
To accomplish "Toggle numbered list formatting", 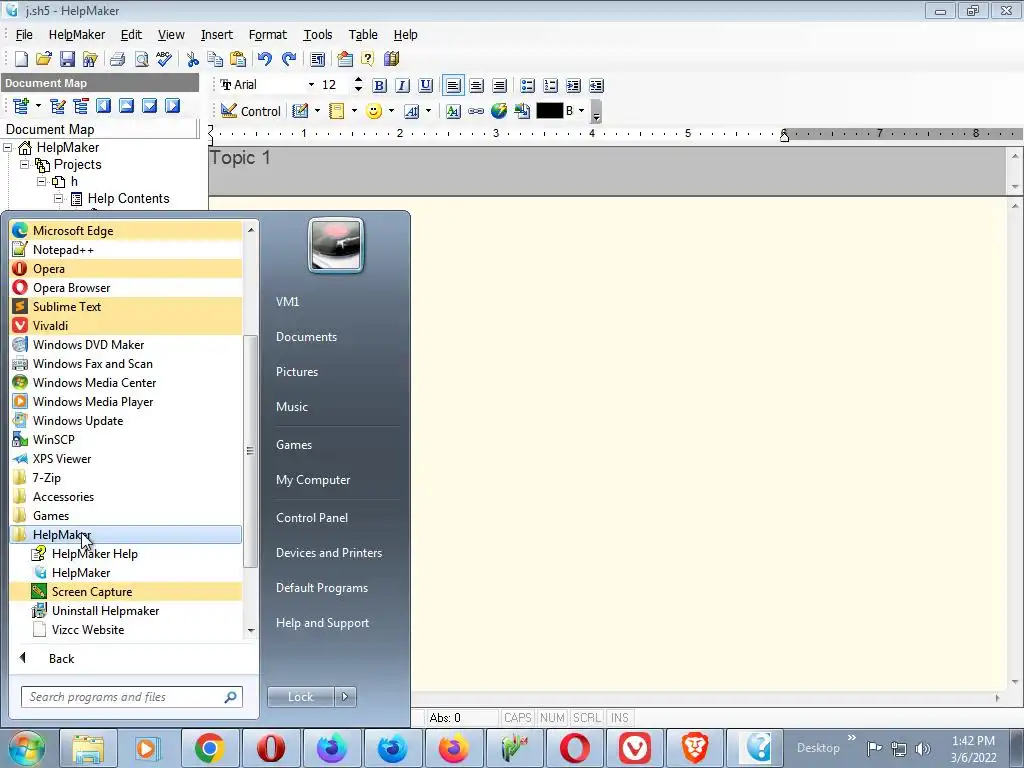I will click(551, 86).
